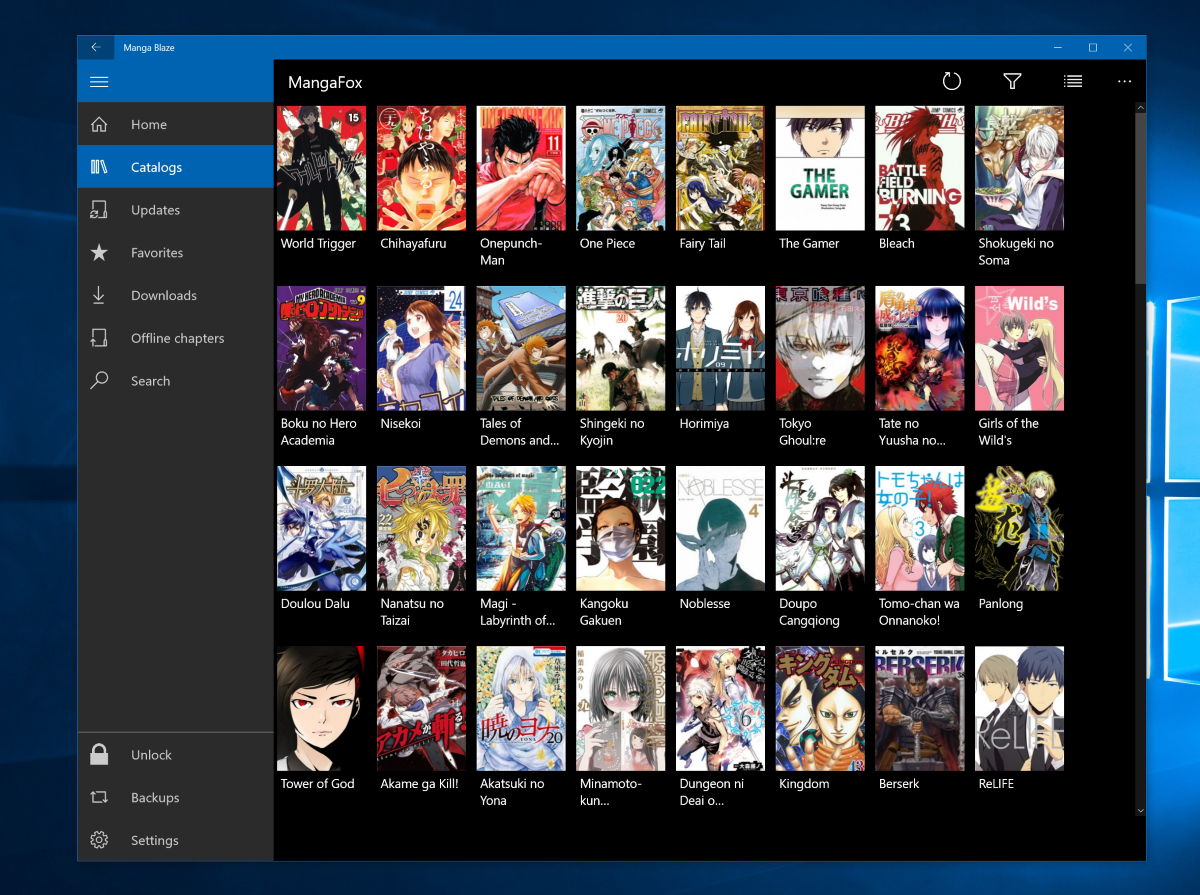
Task: Open World Trigger cover
Action: pos(321,168)
